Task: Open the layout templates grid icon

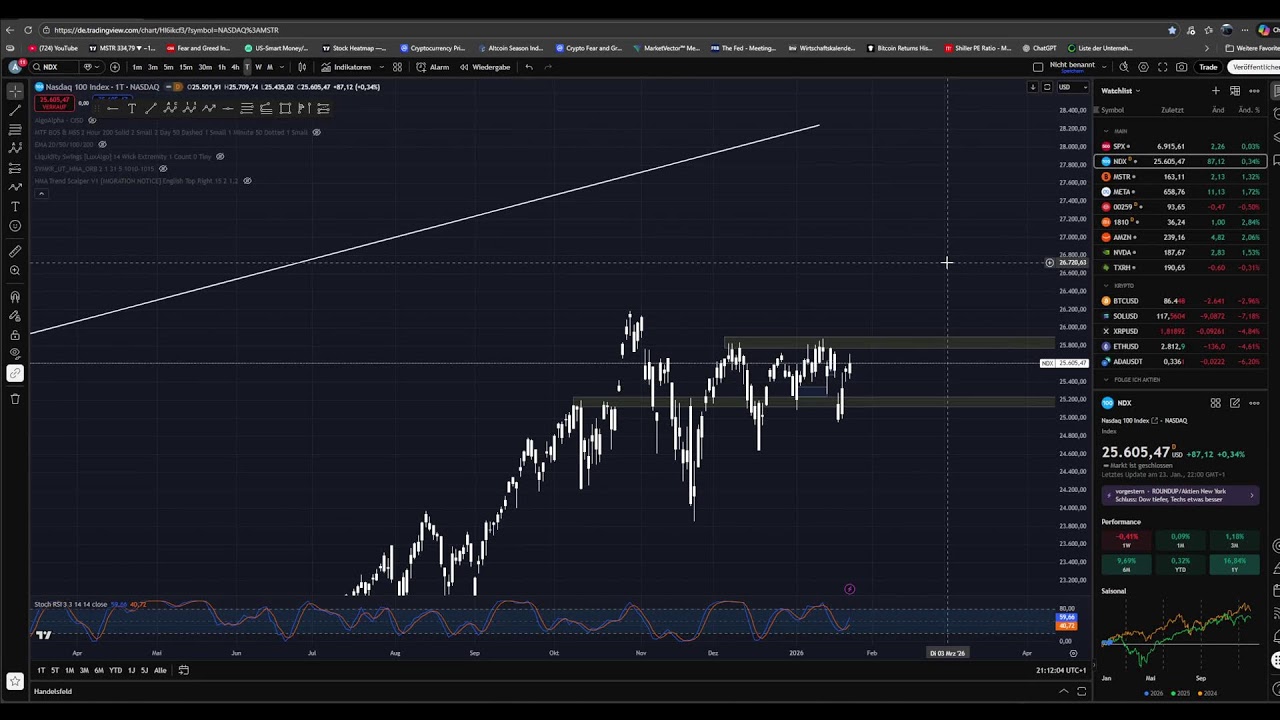Action: pyautogui.click(x=397, y=67)
